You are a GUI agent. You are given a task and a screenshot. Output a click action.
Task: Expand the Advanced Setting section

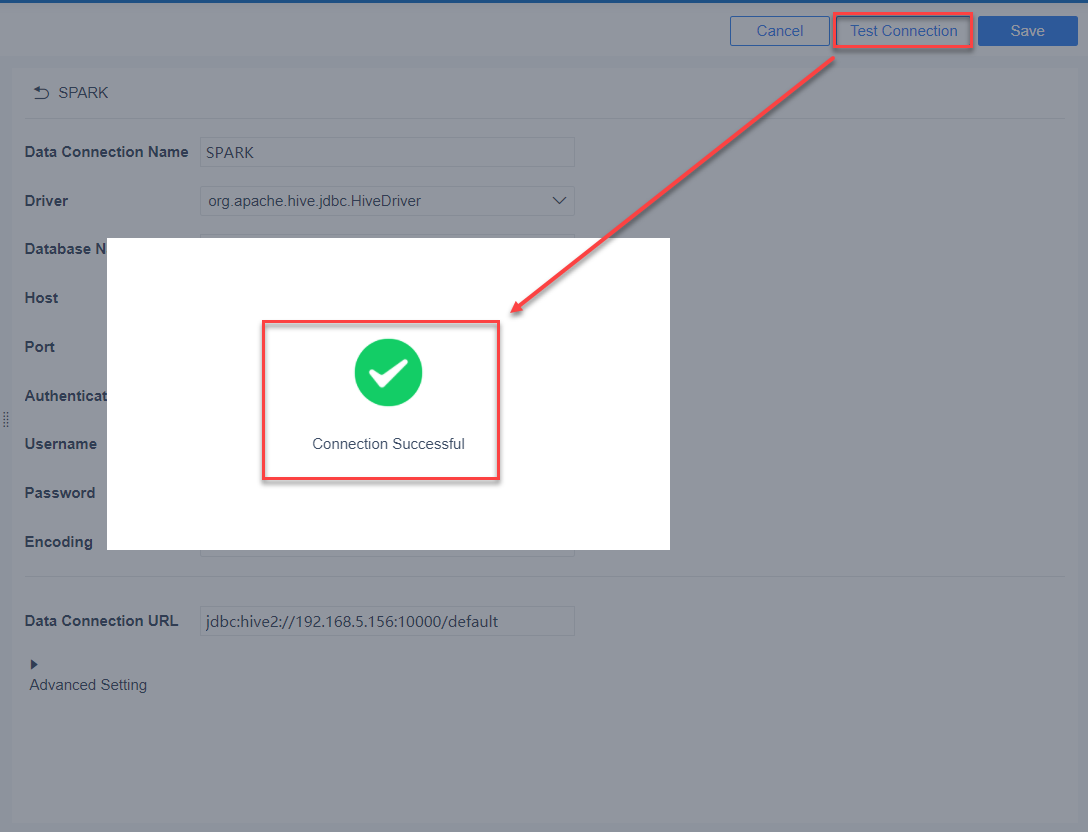[33, 663]
